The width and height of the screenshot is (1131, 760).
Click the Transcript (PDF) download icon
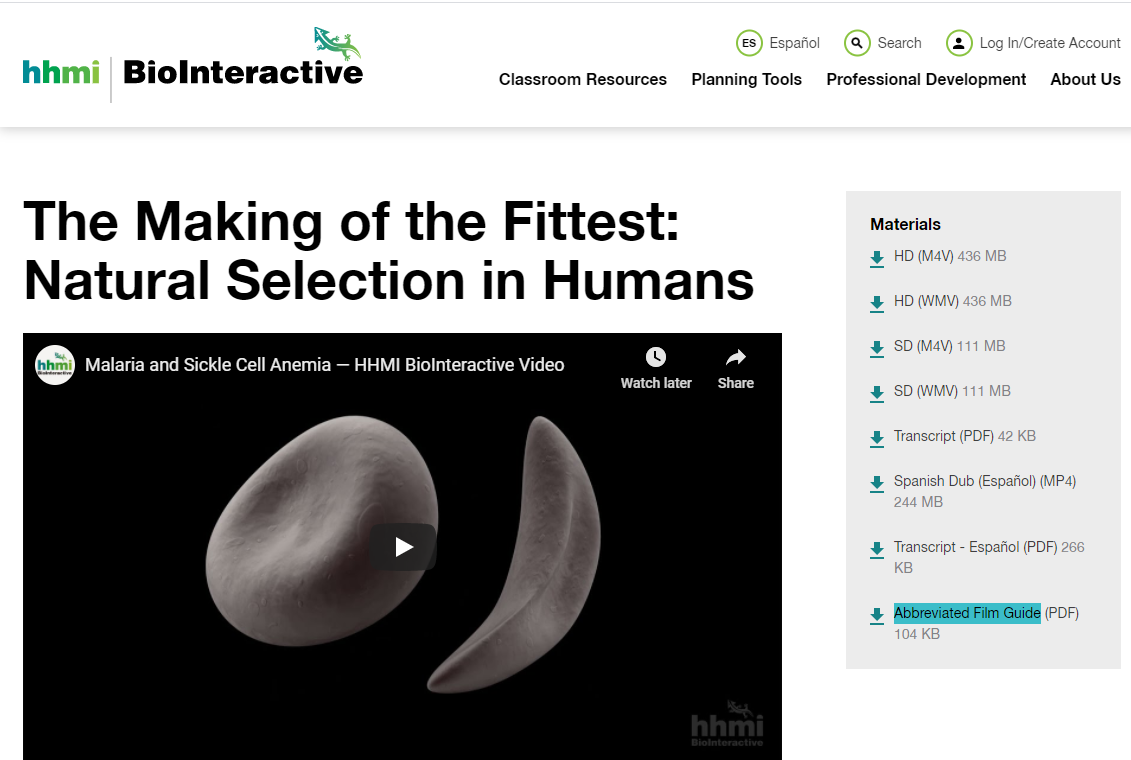[877, 438]
